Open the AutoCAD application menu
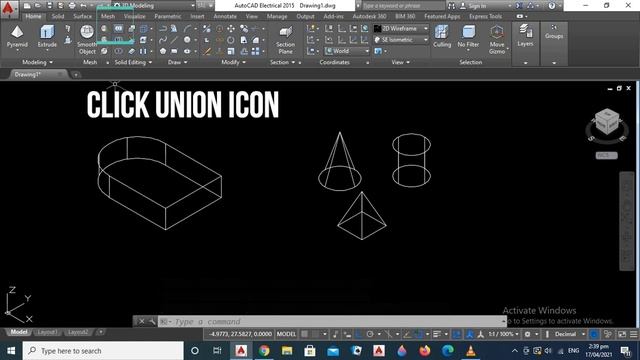The image size is (640, 360). pyautogui.click(x=8, y=8)
